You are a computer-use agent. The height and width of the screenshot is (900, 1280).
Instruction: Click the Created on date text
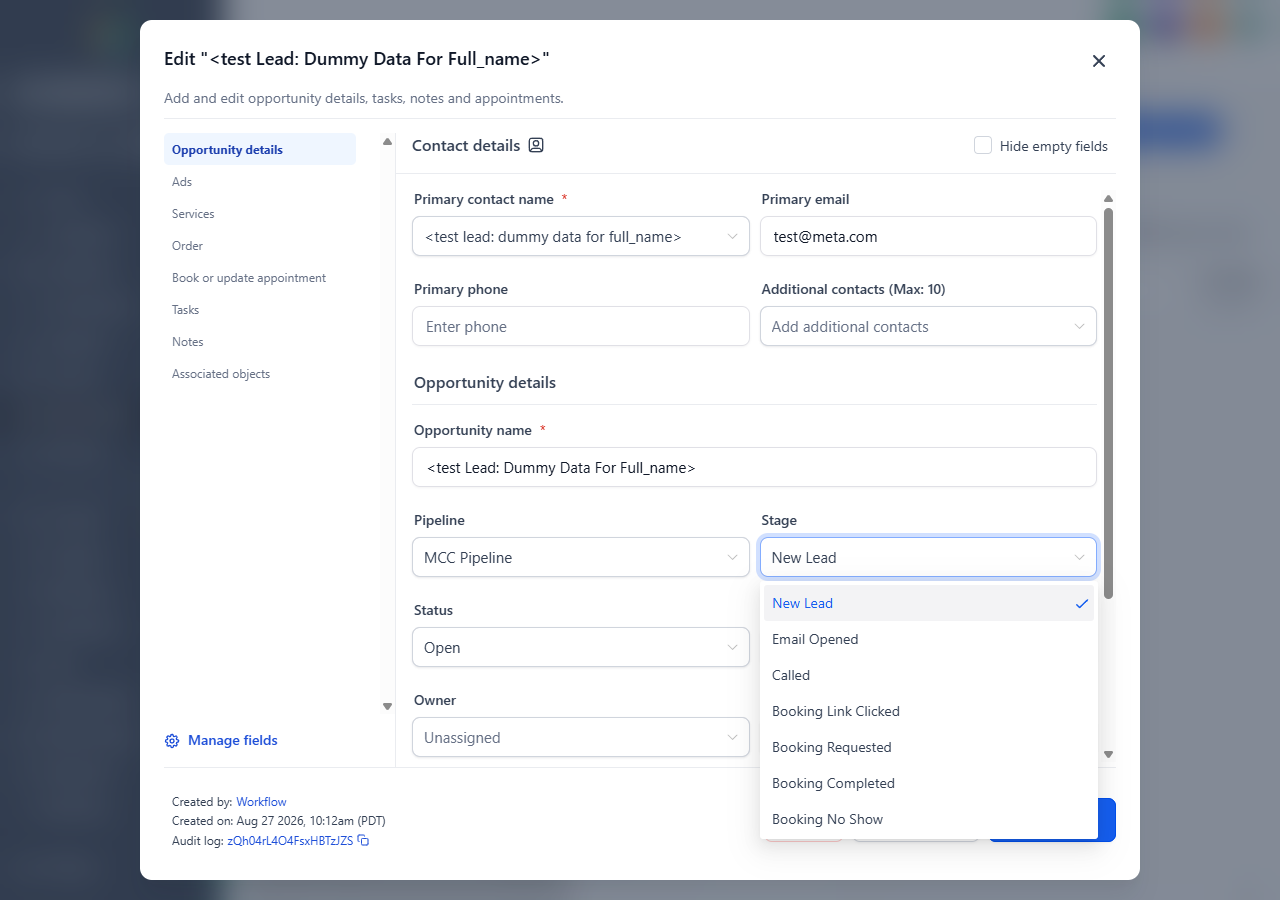click(279, 821)
